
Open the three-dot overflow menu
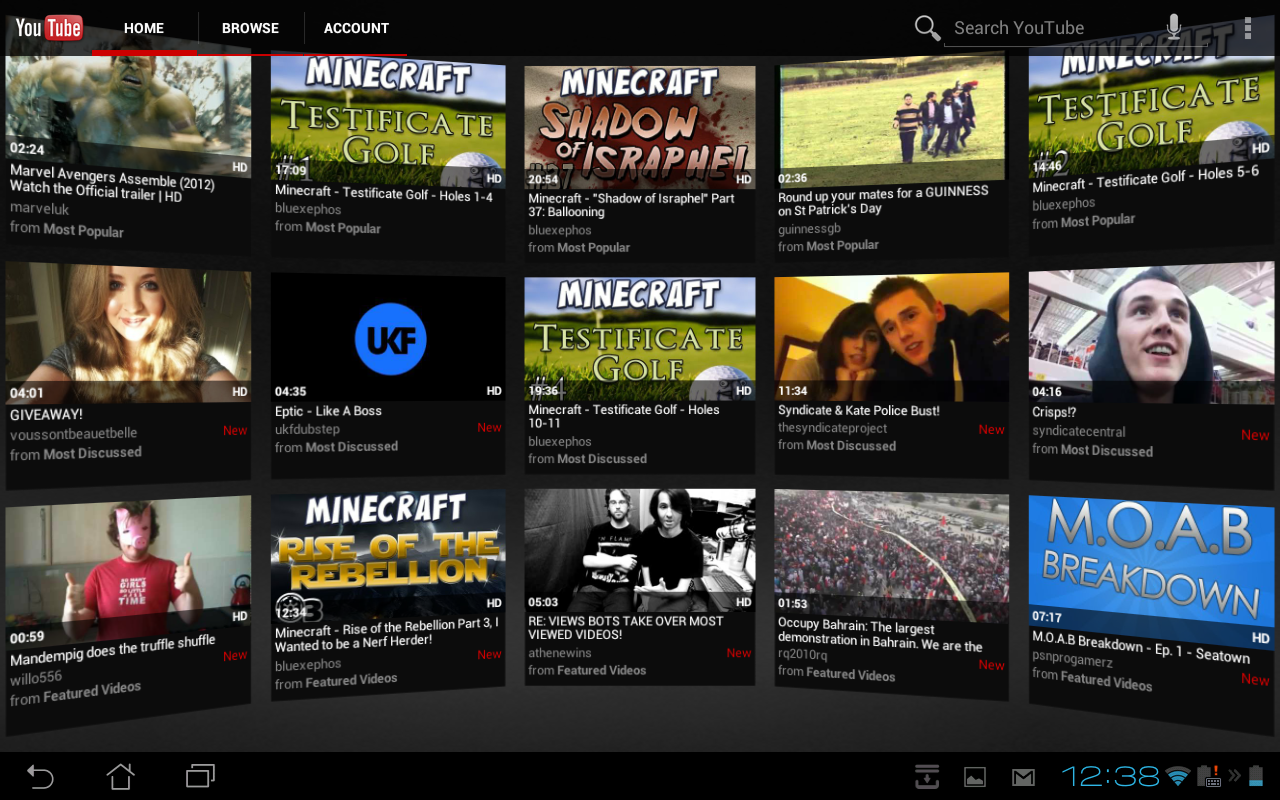1247,28
